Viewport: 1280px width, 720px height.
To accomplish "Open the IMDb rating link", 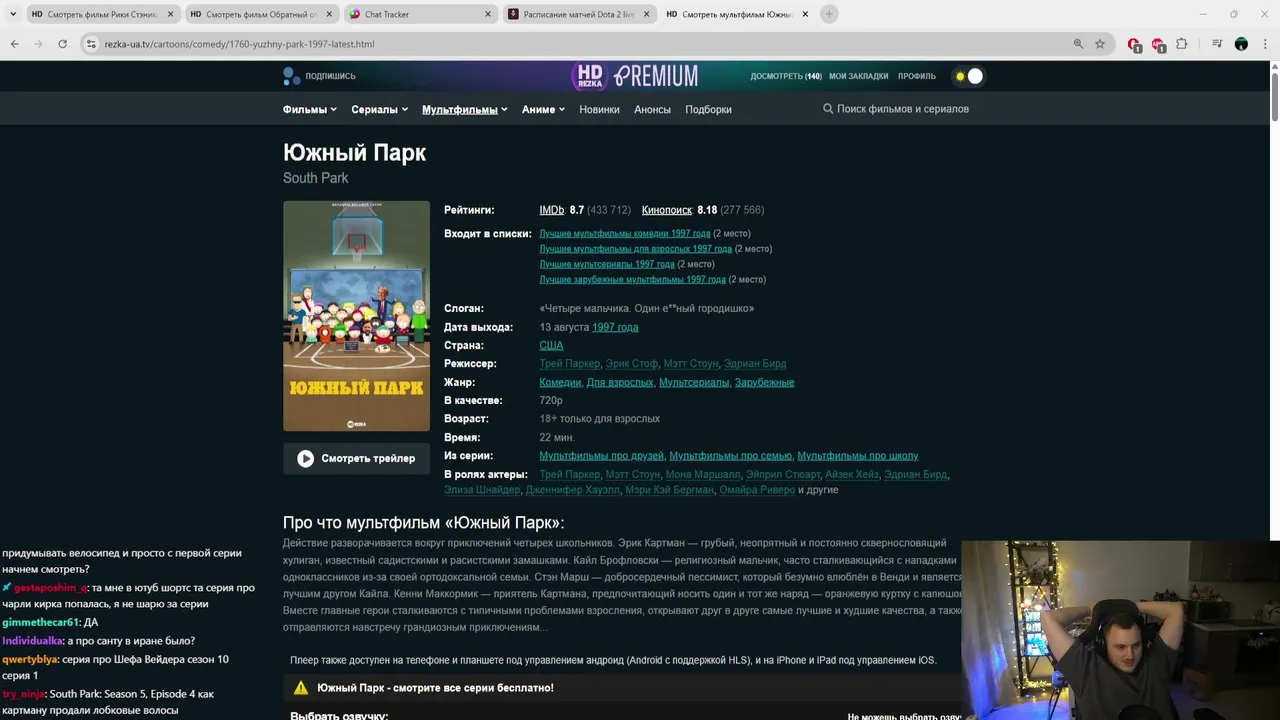I will click(x=552, y=210).
